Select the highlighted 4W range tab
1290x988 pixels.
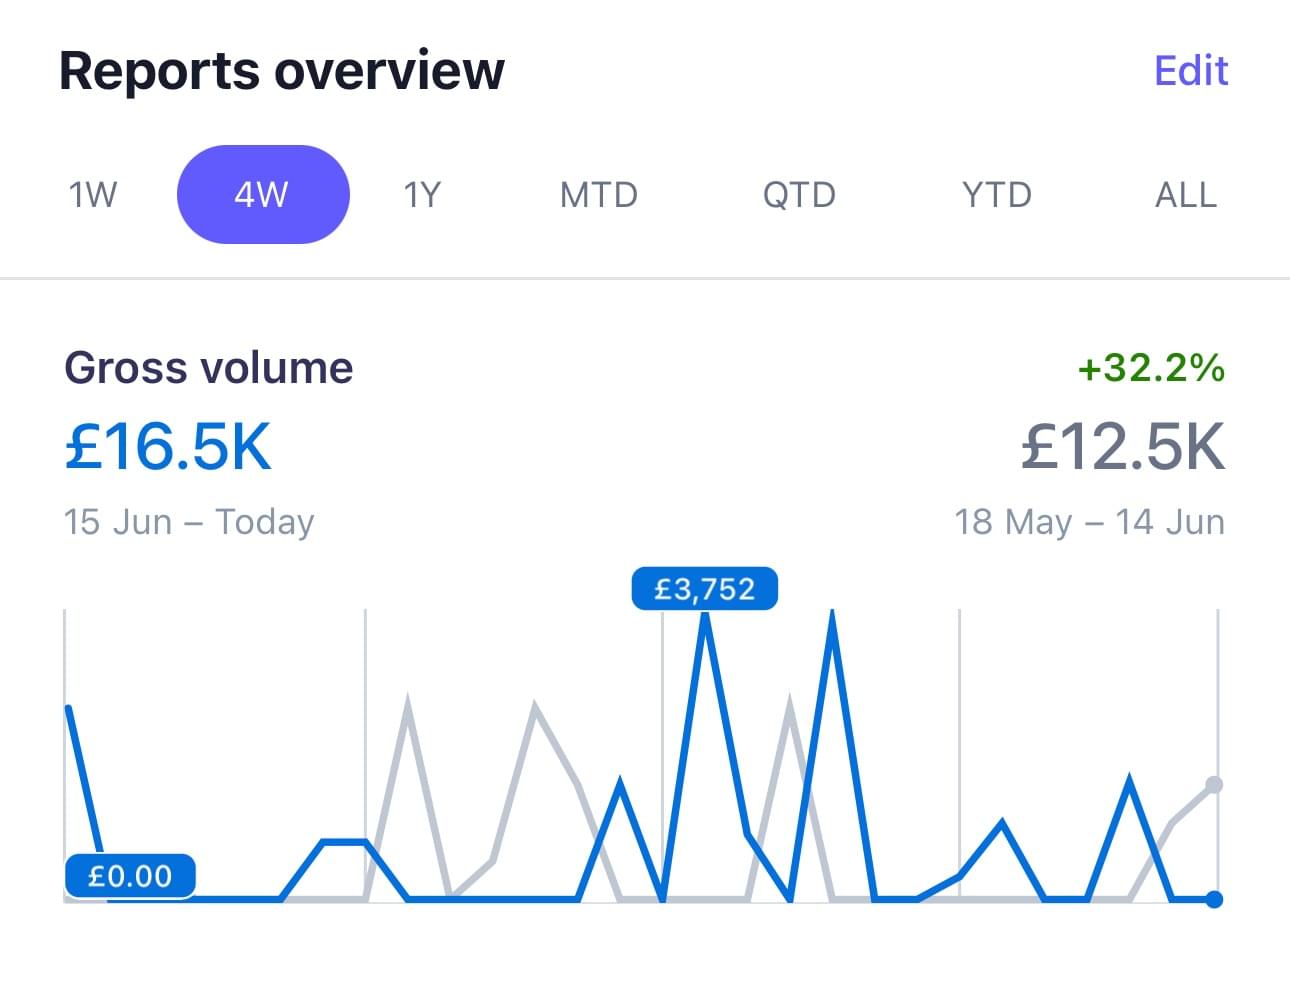[x=263, y=194]
